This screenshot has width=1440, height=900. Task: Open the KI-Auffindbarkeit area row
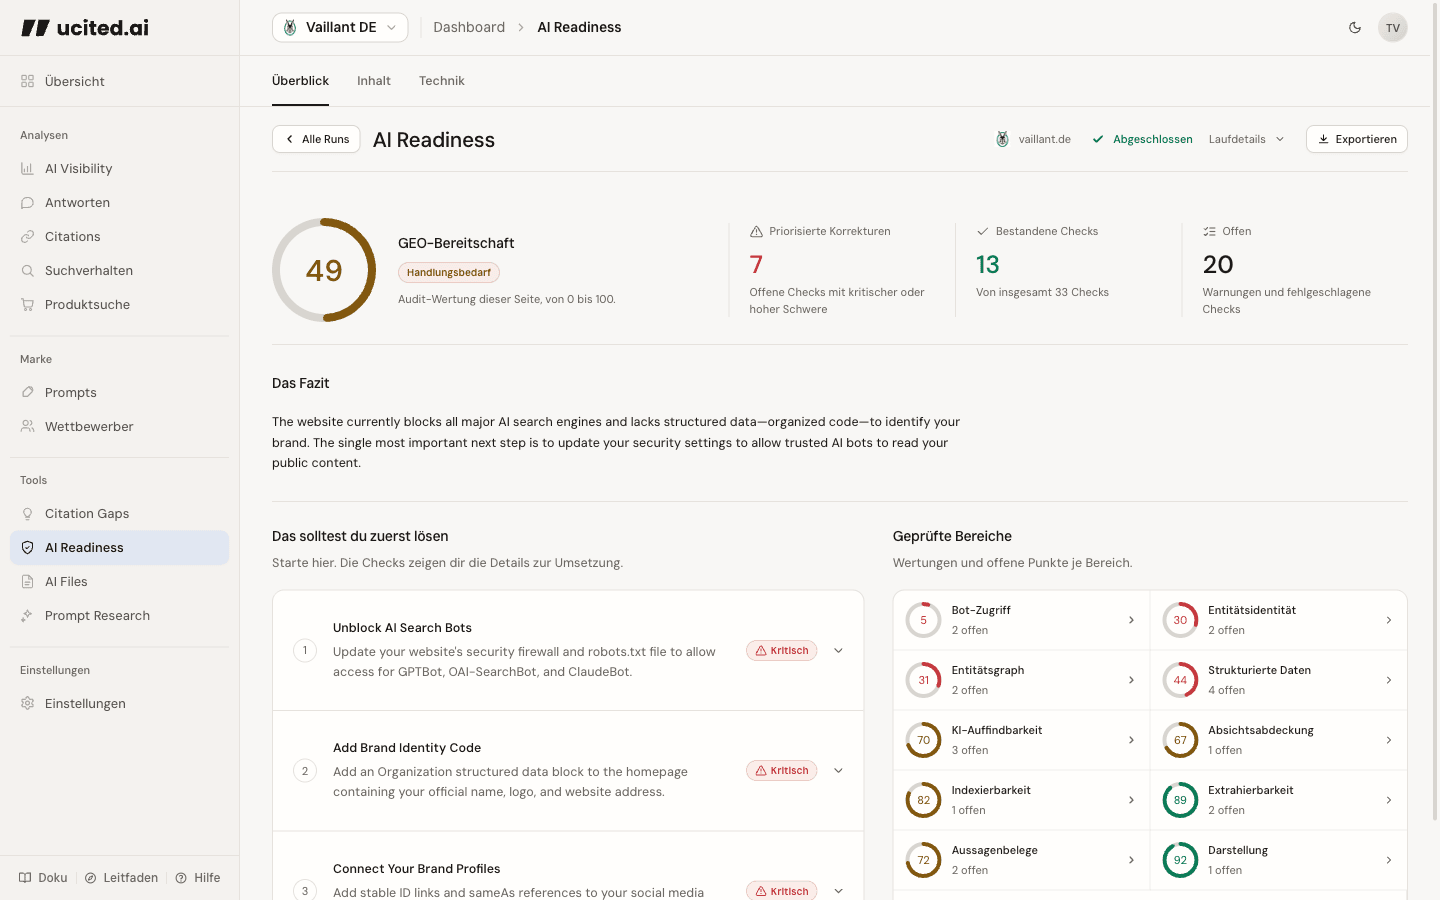coord(1021,740)
